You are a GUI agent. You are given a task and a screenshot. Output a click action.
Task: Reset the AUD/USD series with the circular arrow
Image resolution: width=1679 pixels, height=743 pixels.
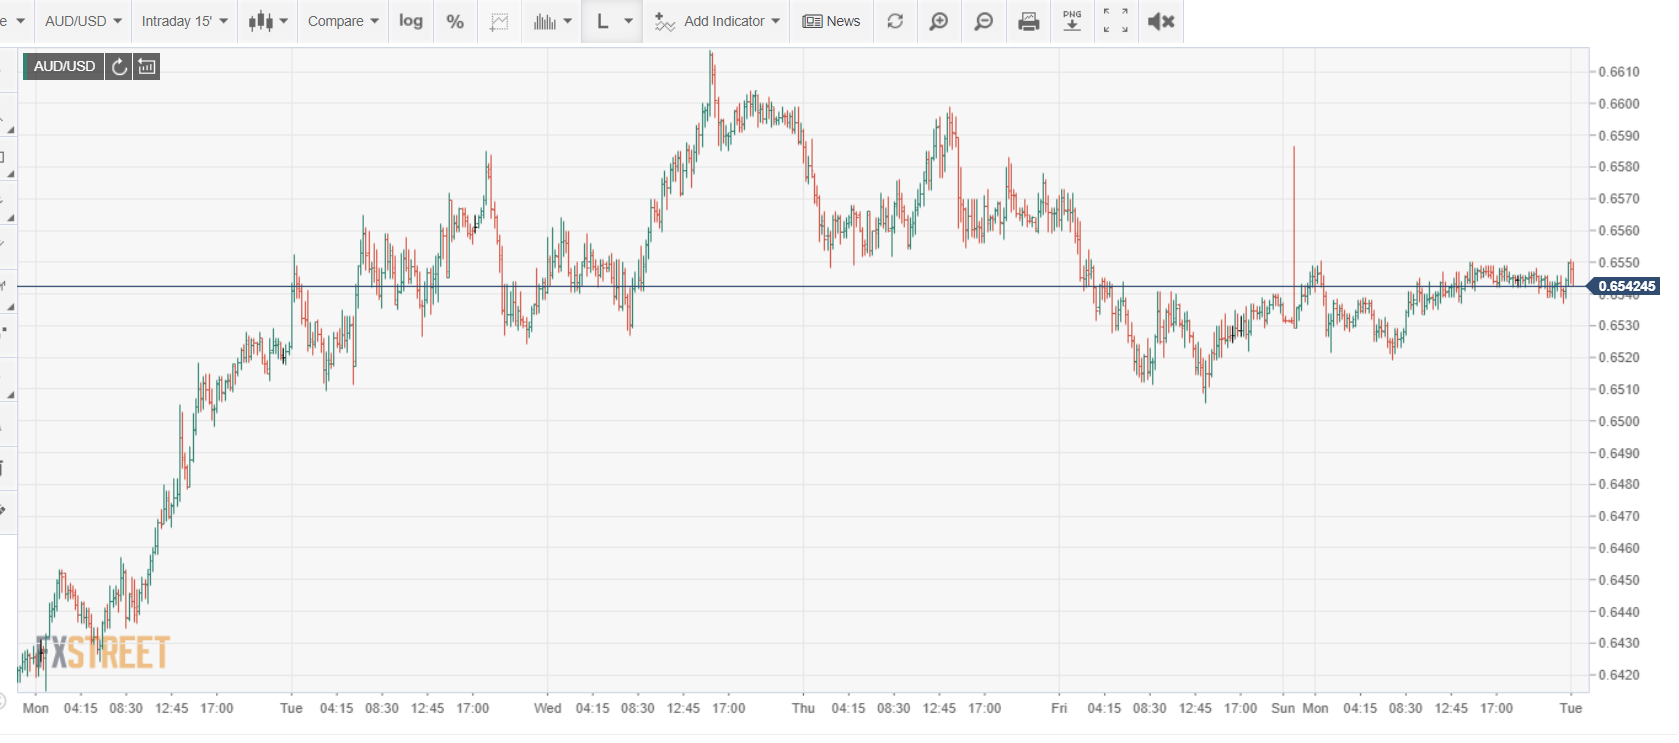[x=119, y=66]
